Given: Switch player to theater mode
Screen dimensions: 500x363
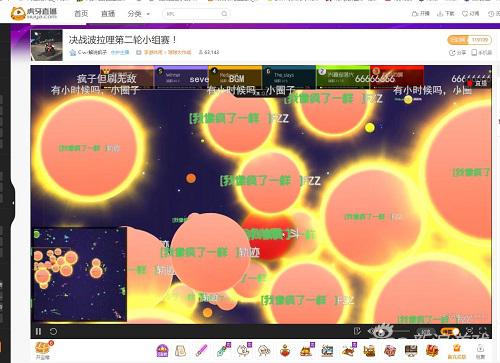Looking at the screenshot, I should click(x=469, y=331).
